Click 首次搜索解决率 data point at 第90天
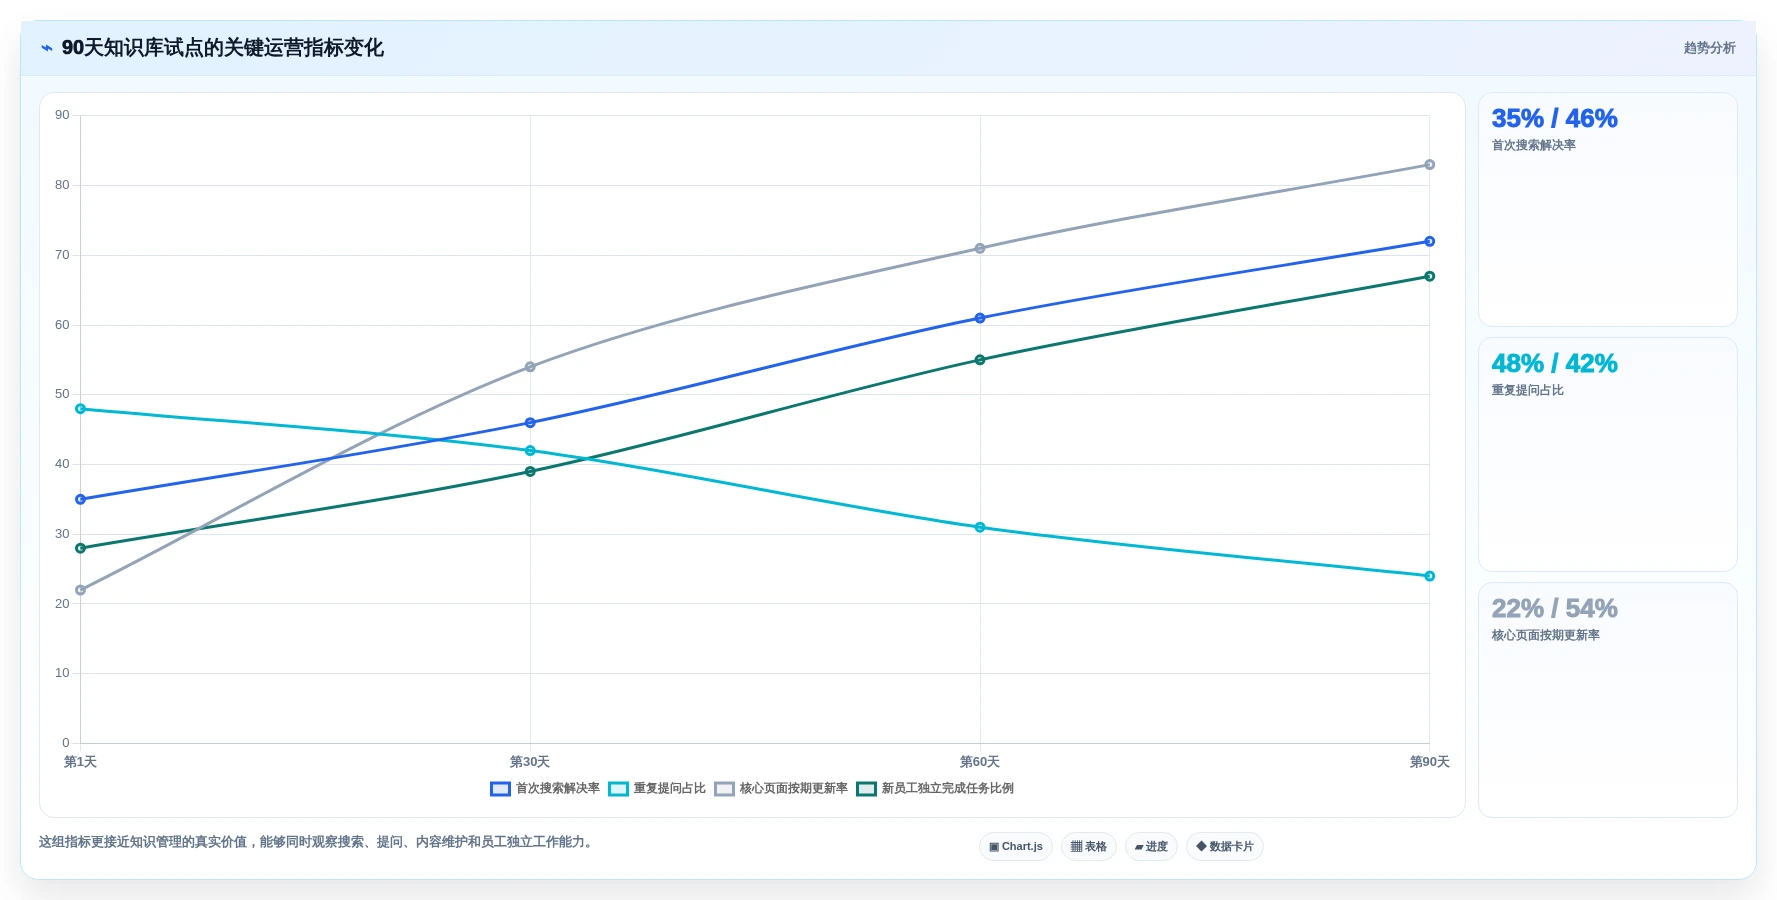This screenshot has height=900, width=1777. [x=1429, y=241]
